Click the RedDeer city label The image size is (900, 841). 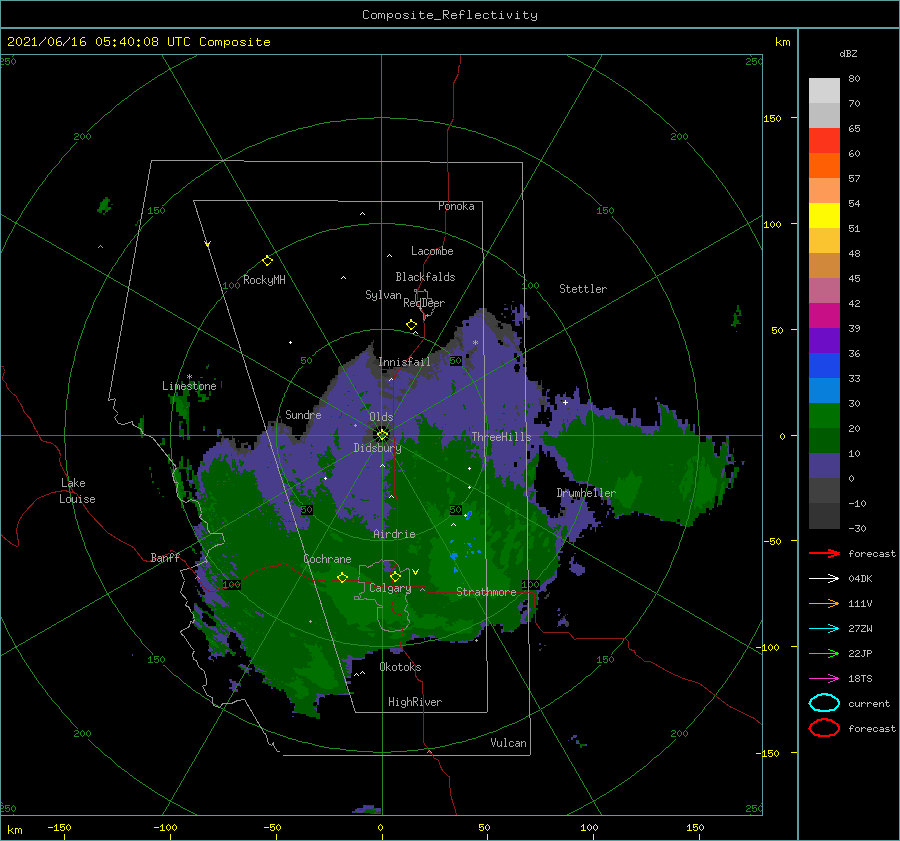click(x=424, y=303)
